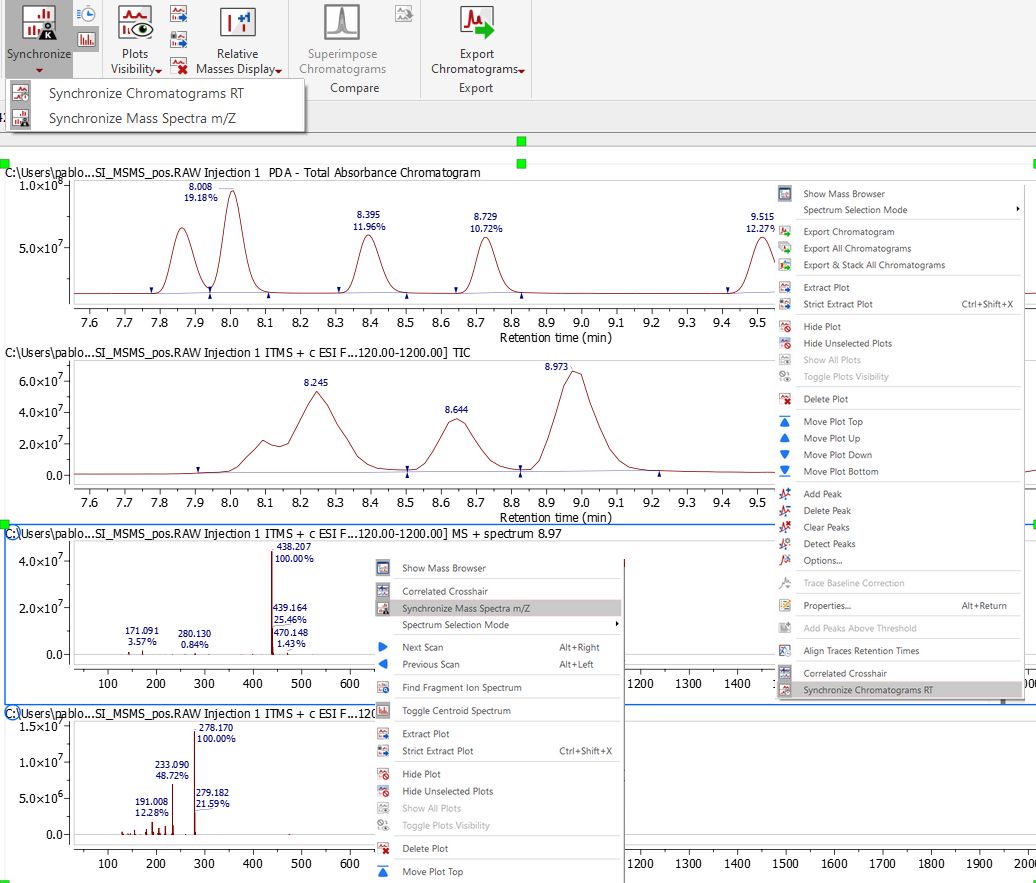Click Previous Scan blue arrow icon

[x=383, y=664]
